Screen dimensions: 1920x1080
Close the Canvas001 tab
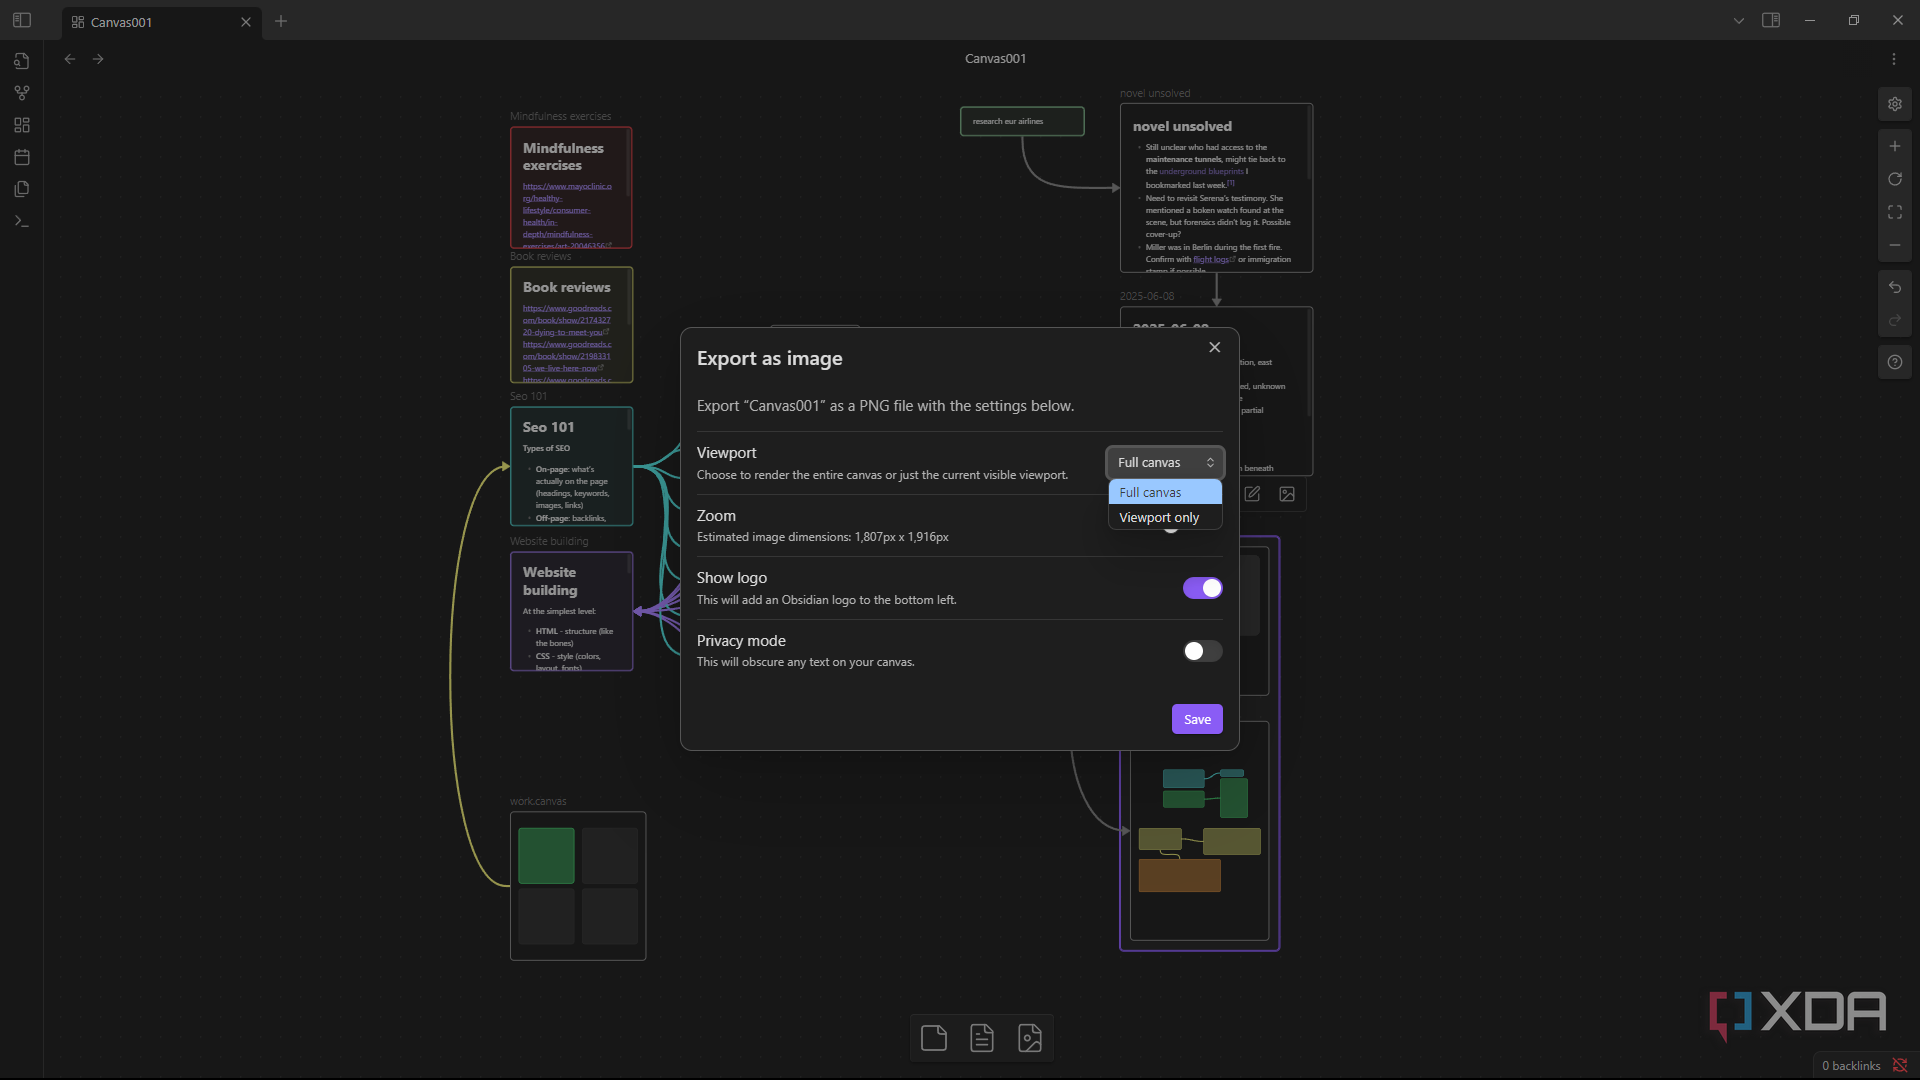point(246,22)
